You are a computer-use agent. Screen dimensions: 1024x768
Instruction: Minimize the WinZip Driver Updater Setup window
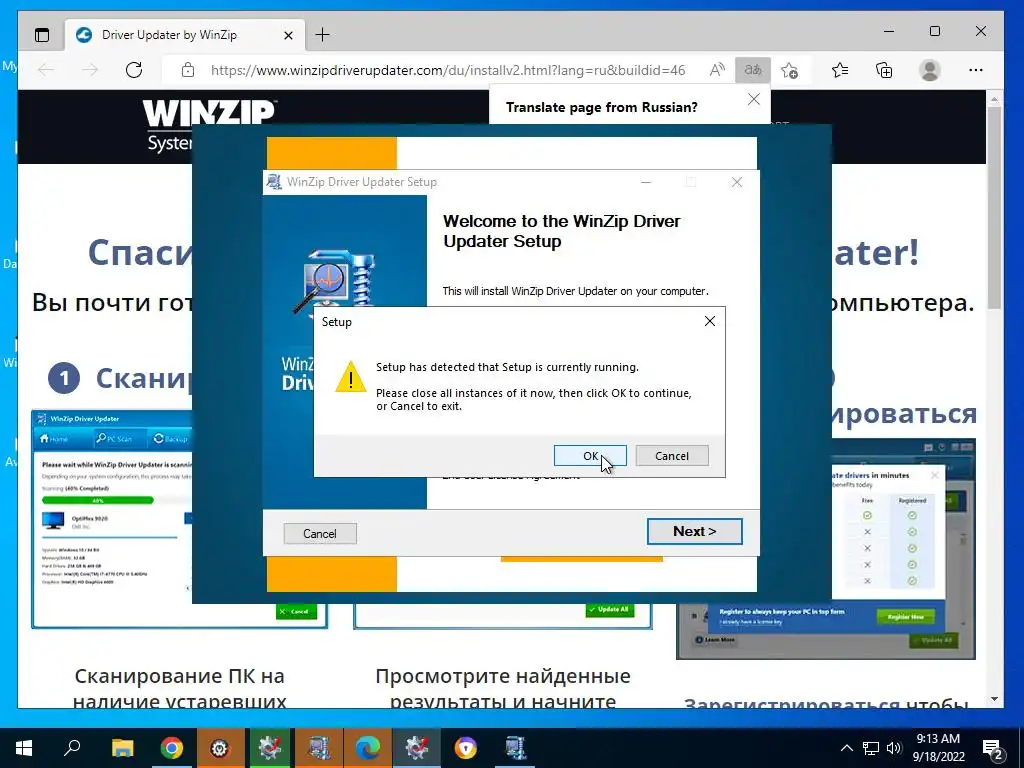click(646, 182)
